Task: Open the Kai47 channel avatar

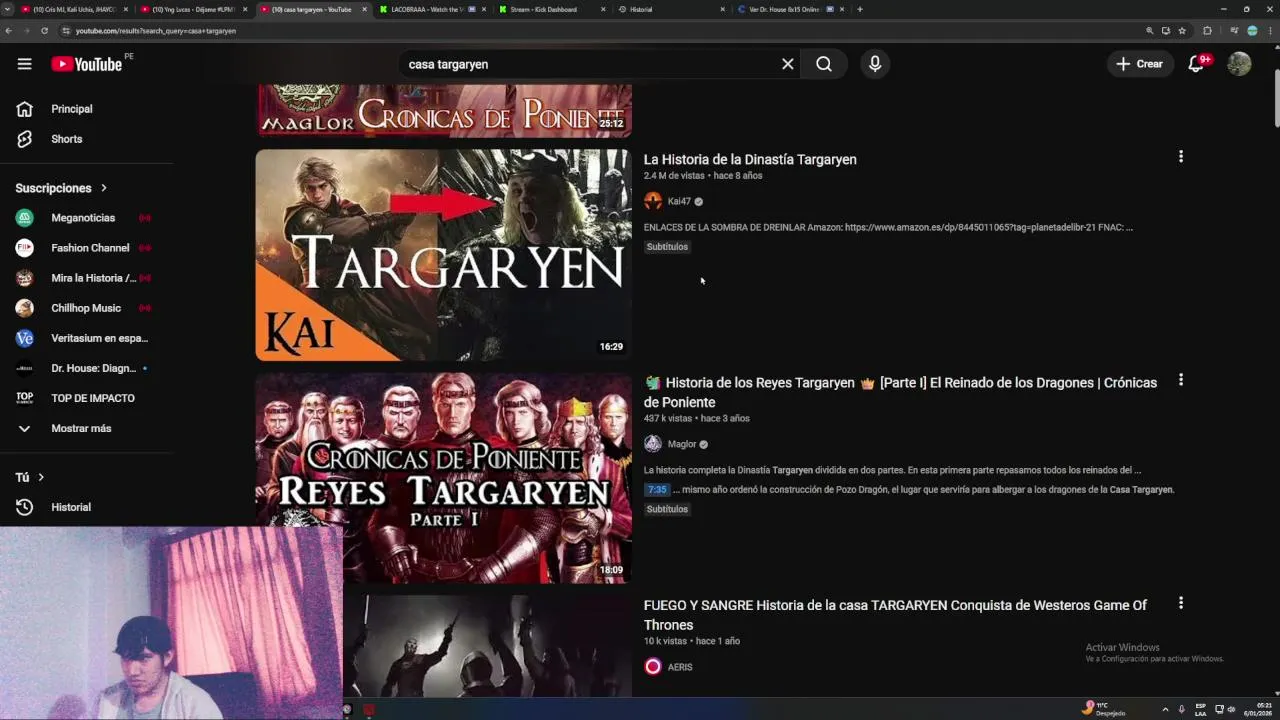Action: coord(653,201)
